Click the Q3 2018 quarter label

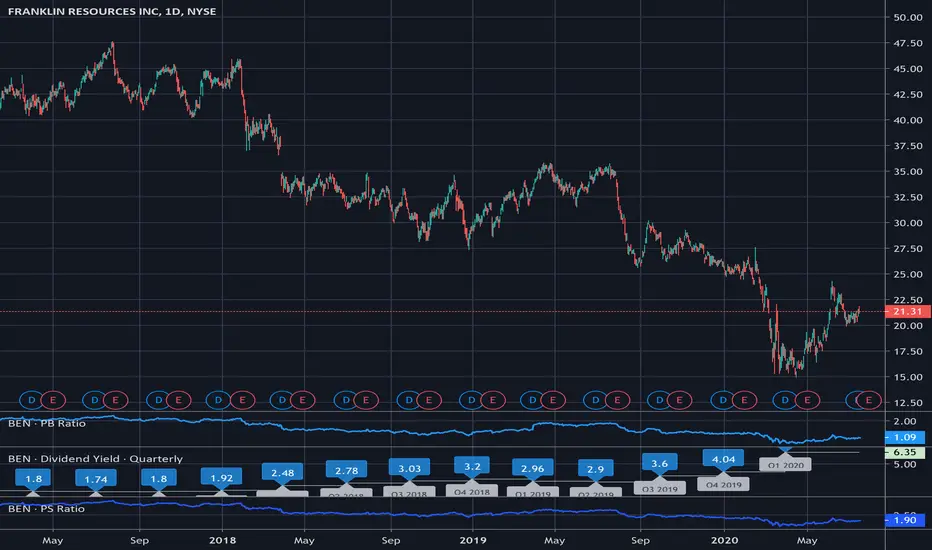[409, 493]
